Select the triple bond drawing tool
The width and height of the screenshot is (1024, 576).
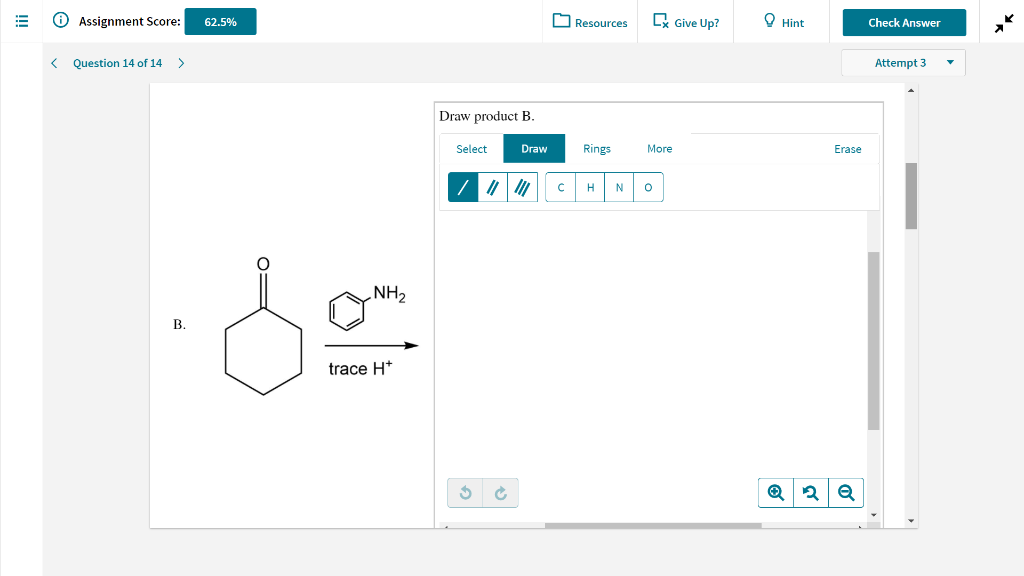[x=521, y=187]
